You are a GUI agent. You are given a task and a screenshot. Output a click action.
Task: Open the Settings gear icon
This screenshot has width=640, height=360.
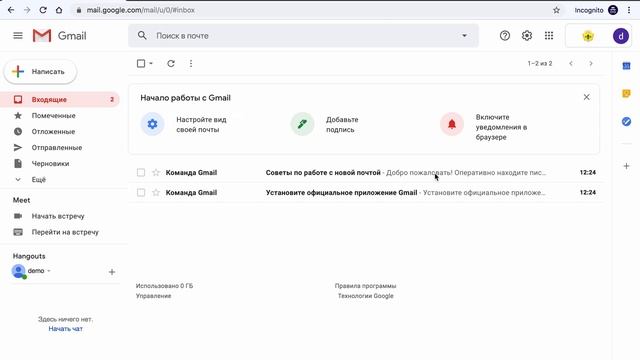[527, 36]
